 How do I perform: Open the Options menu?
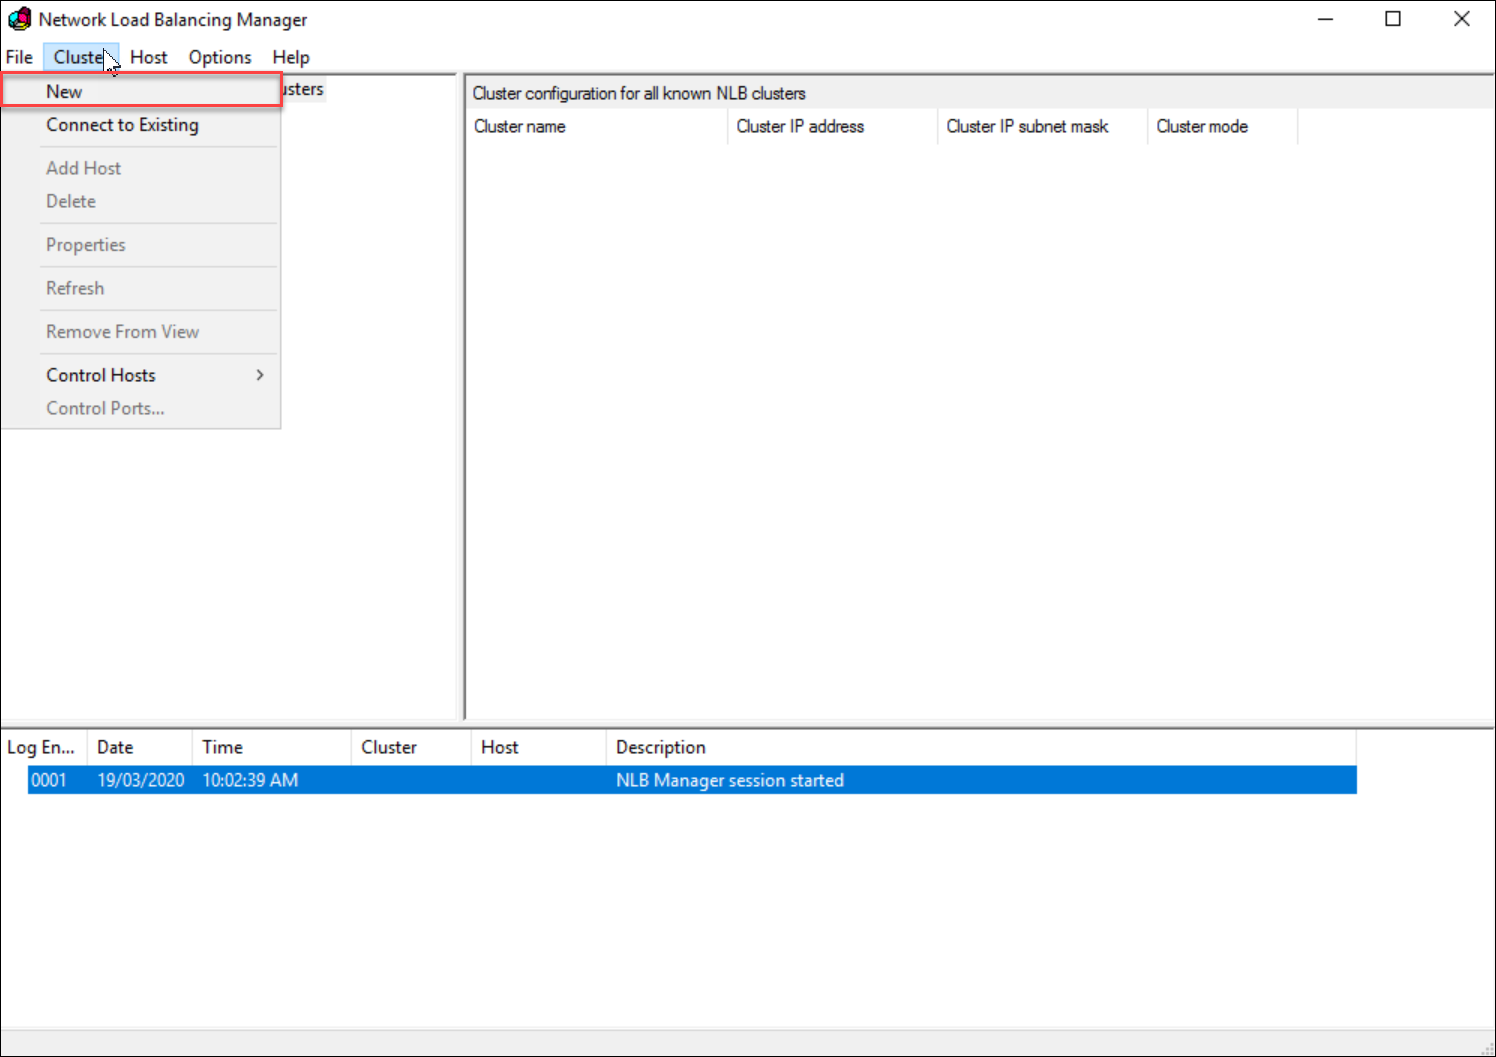point(220,57)
